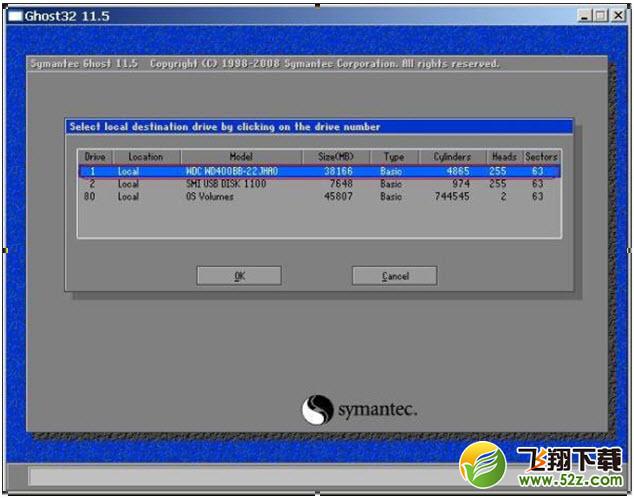The image size is (634, 499).
Task: Click the Heads column header
Action: [505, 156]
